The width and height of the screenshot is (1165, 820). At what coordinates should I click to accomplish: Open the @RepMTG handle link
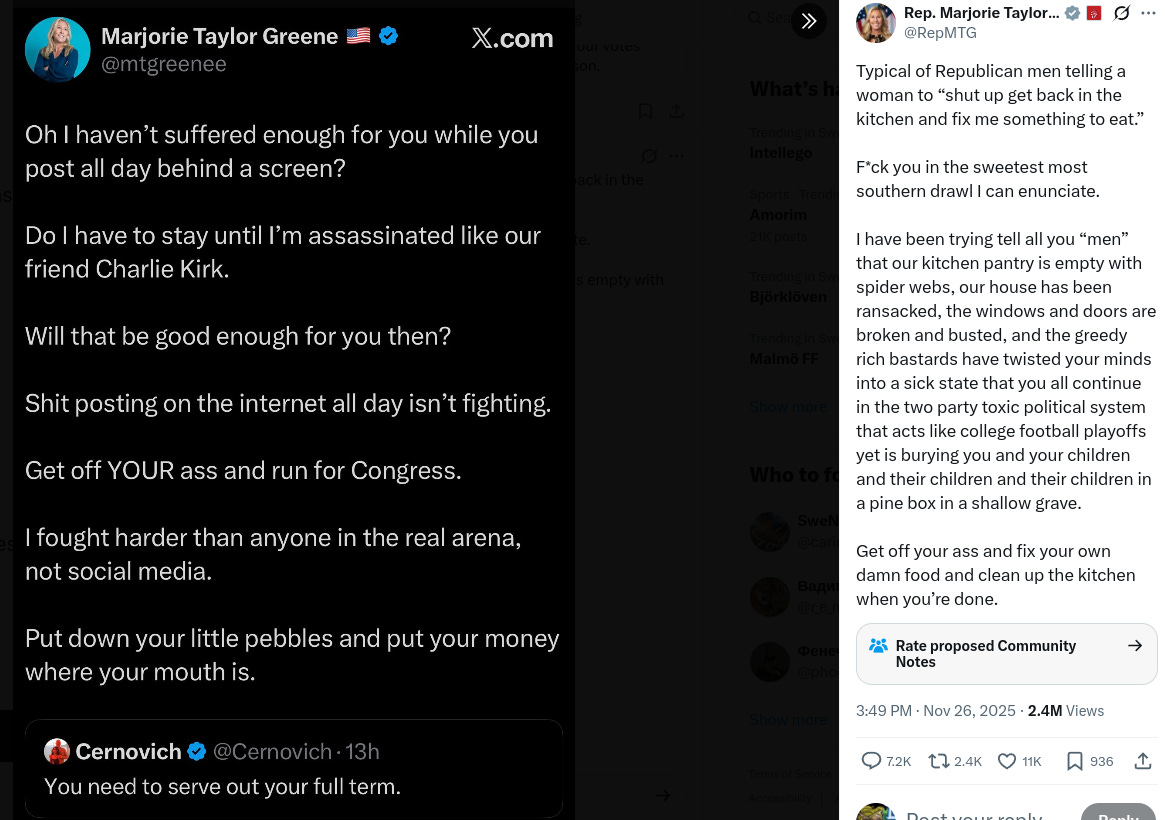point(940,33)
